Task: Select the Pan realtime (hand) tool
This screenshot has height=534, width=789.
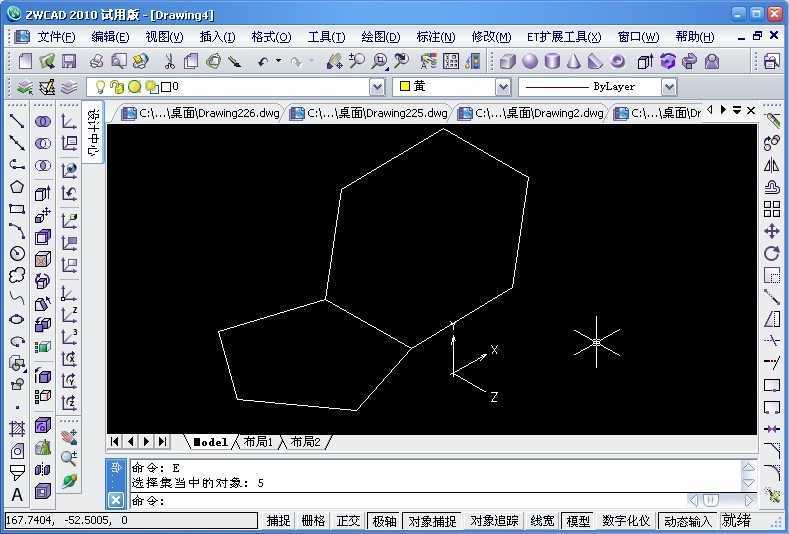Action: 334,61
